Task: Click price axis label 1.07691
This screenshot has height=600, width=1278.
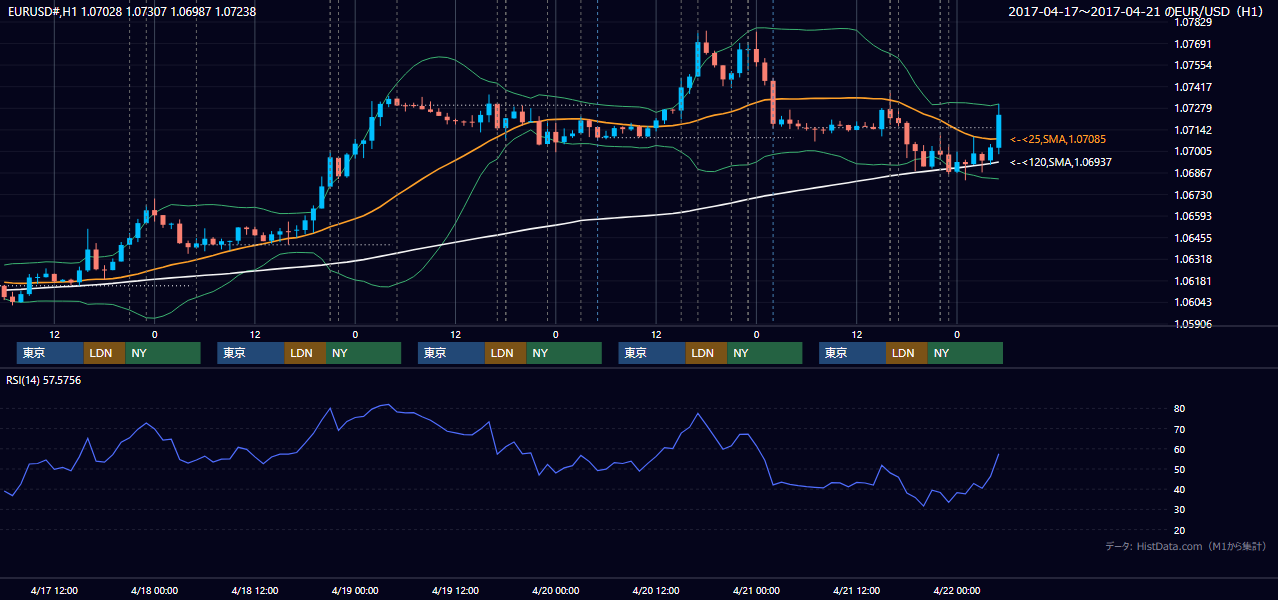Action: (x=1192, y=44)
